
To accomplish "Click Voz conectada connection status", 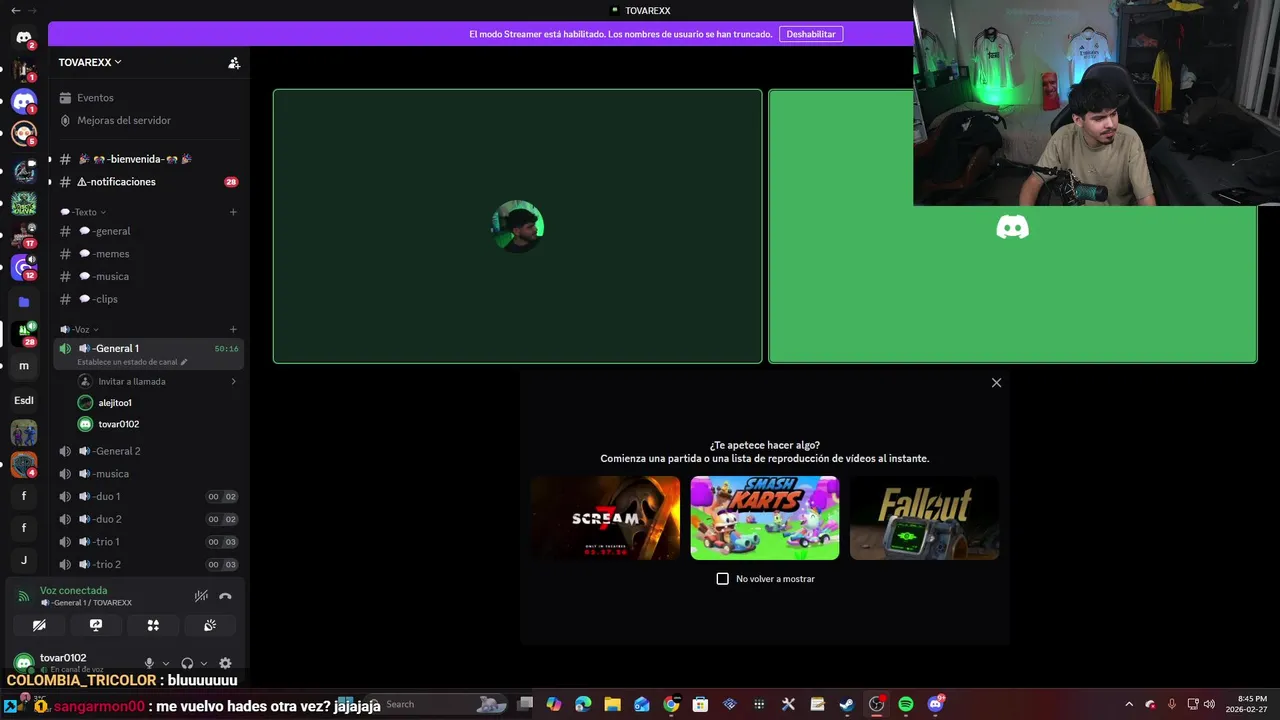I will point(73,591).
